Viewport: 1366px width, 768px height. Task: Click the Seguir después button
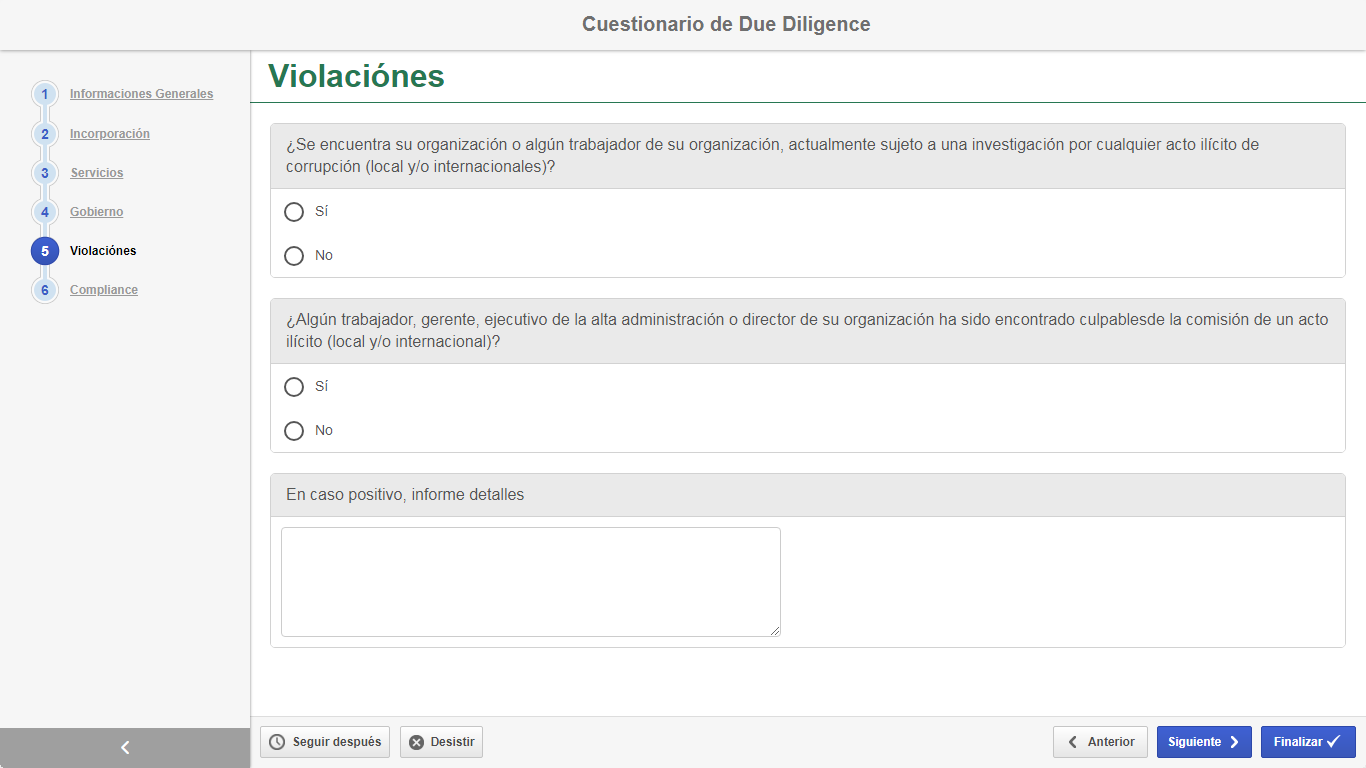coord(325,742)
